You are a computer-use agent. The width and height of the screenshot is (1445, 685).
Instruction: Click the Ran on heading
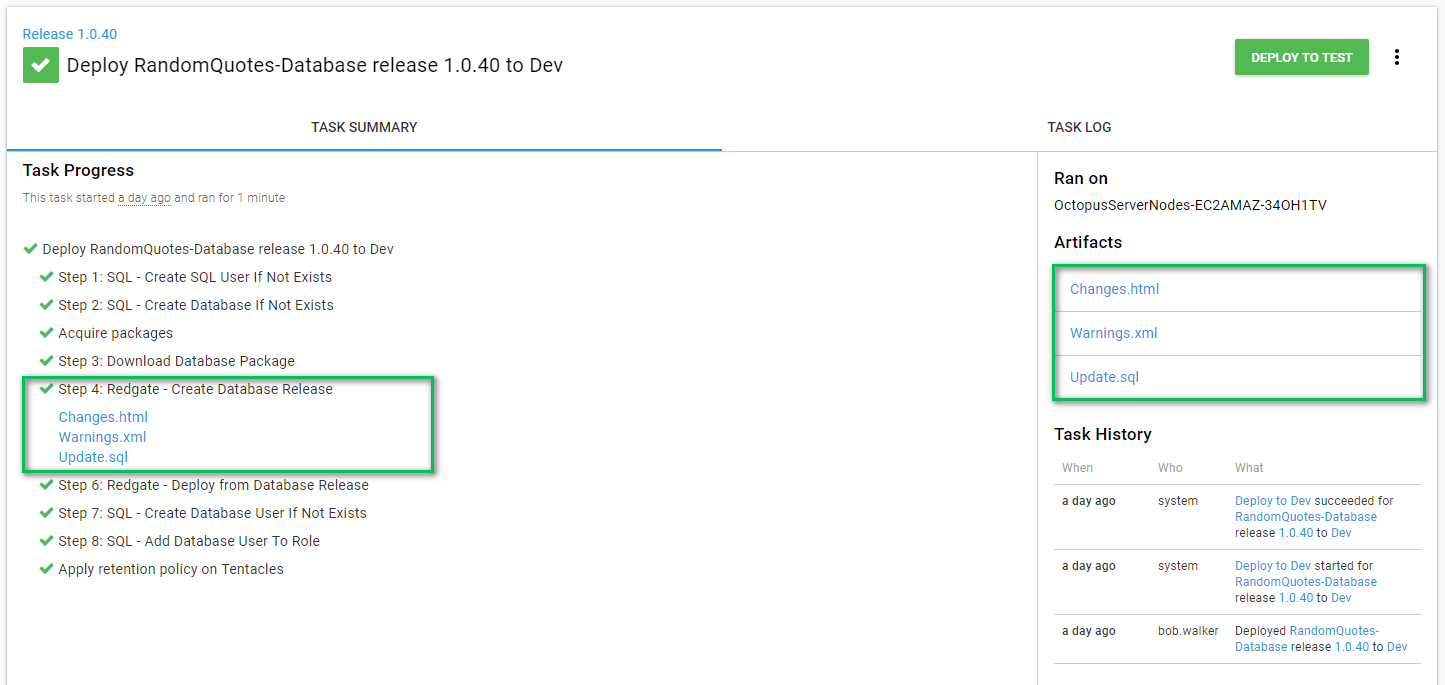tap(1081, 179)
